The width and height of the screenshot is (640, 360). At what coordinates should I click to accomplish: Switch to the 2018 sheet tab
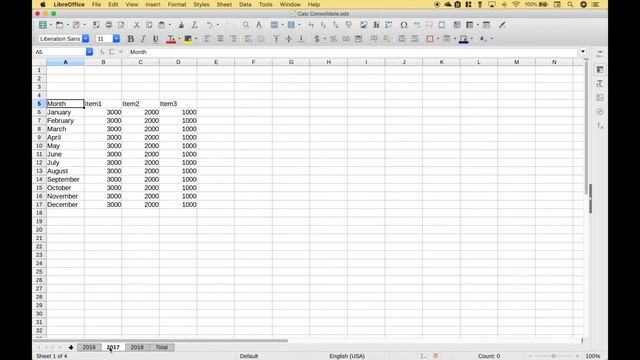137,347
